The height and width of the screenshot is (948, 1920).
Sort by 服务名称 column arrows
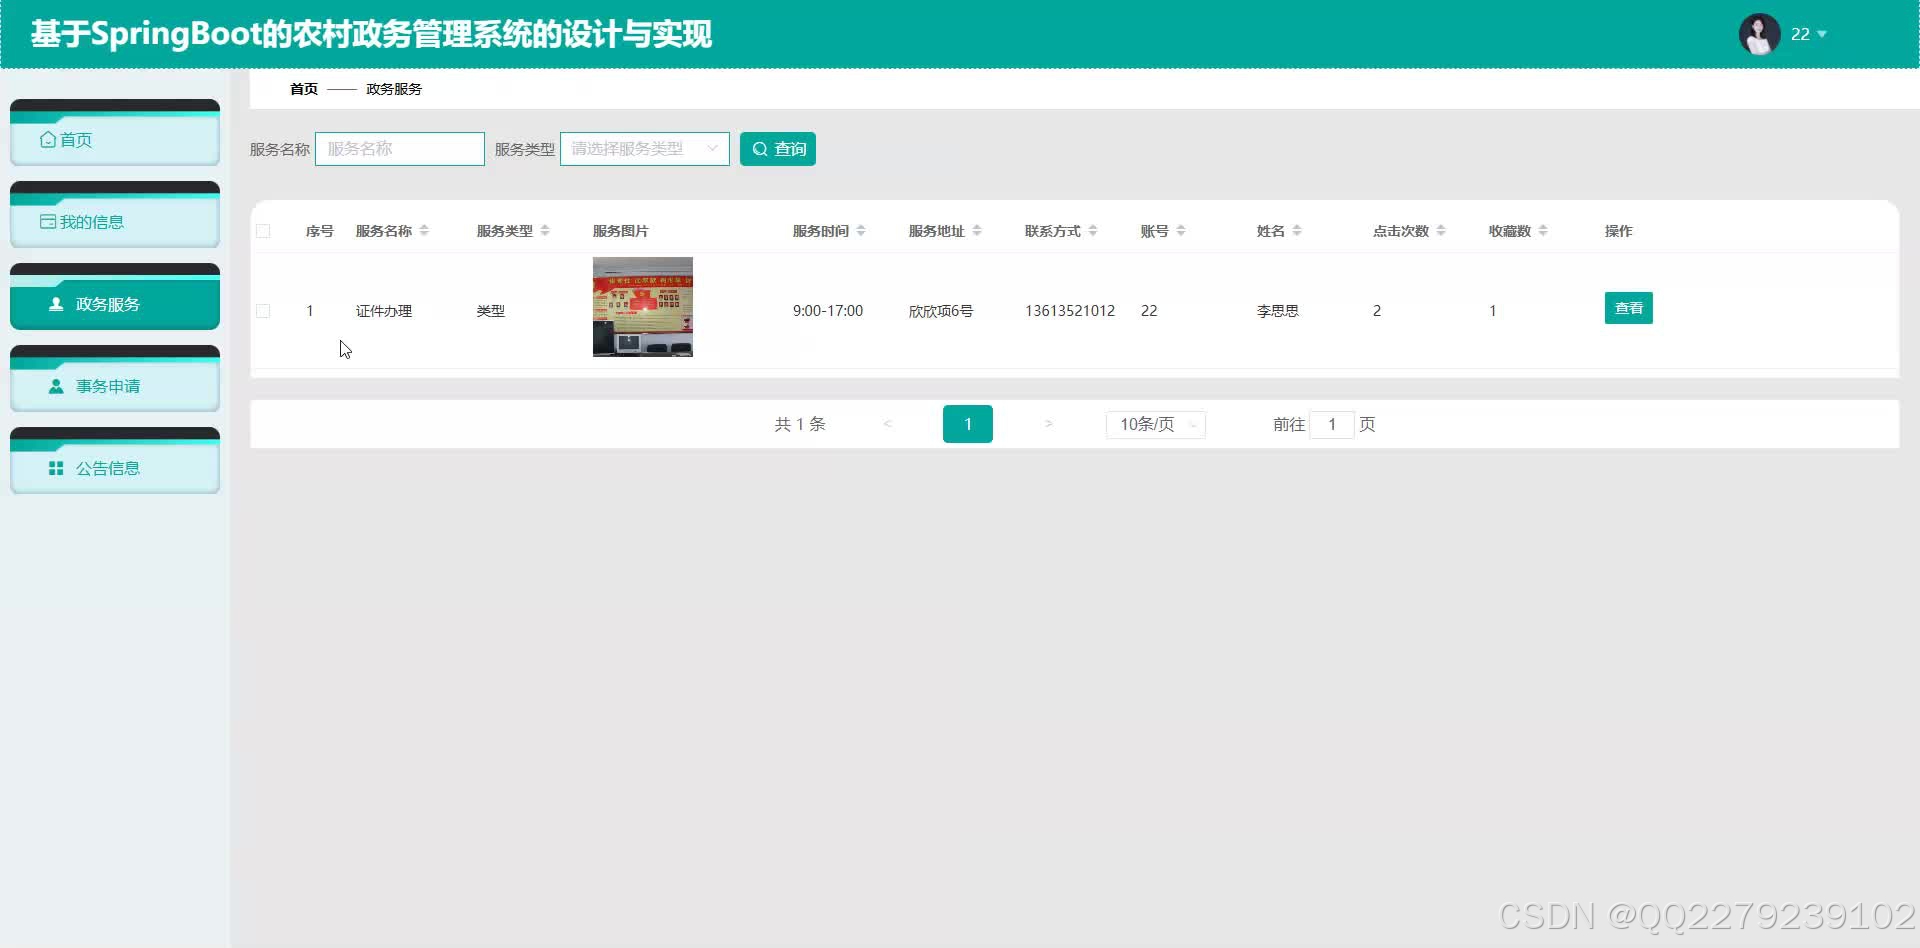[x=424, y=231]
